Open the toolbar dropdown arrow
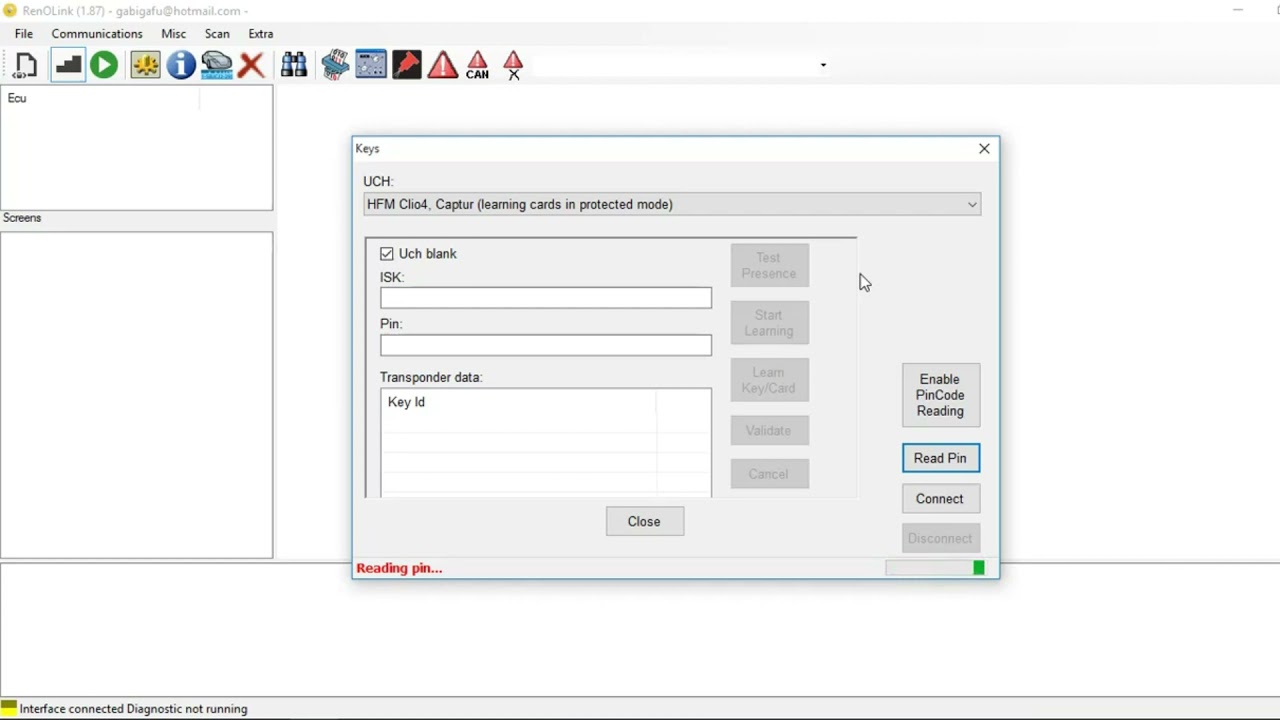This screenshot has height=720, width=1280. [823, 66]
